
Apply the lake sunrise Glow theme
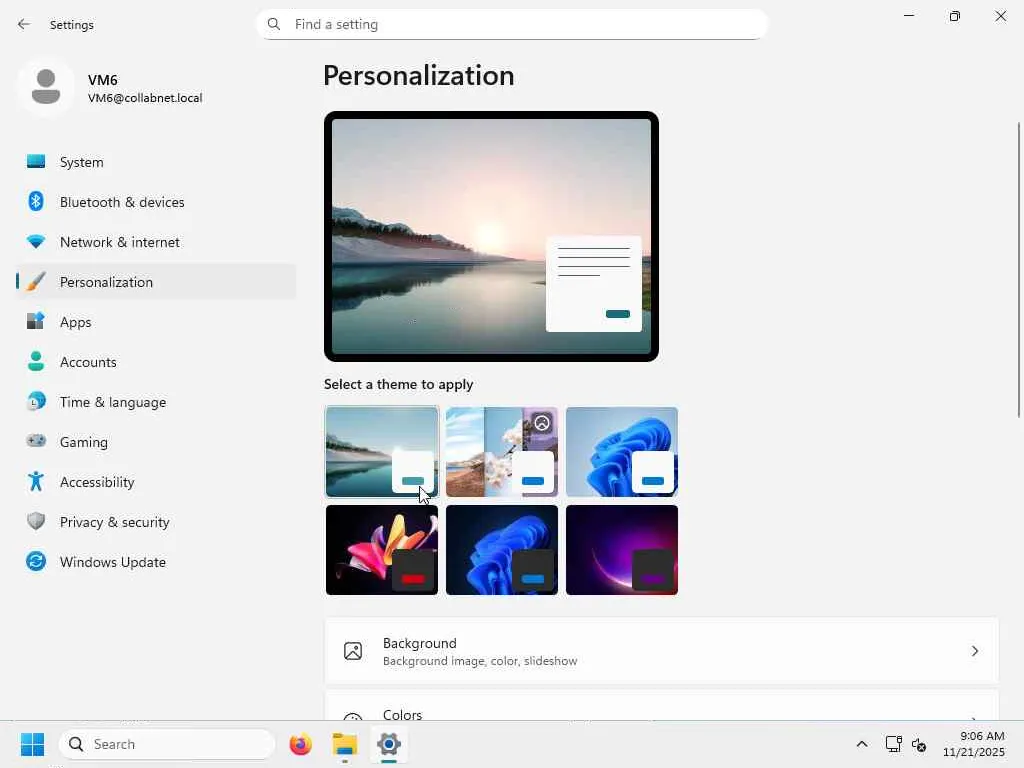(382, 452)
